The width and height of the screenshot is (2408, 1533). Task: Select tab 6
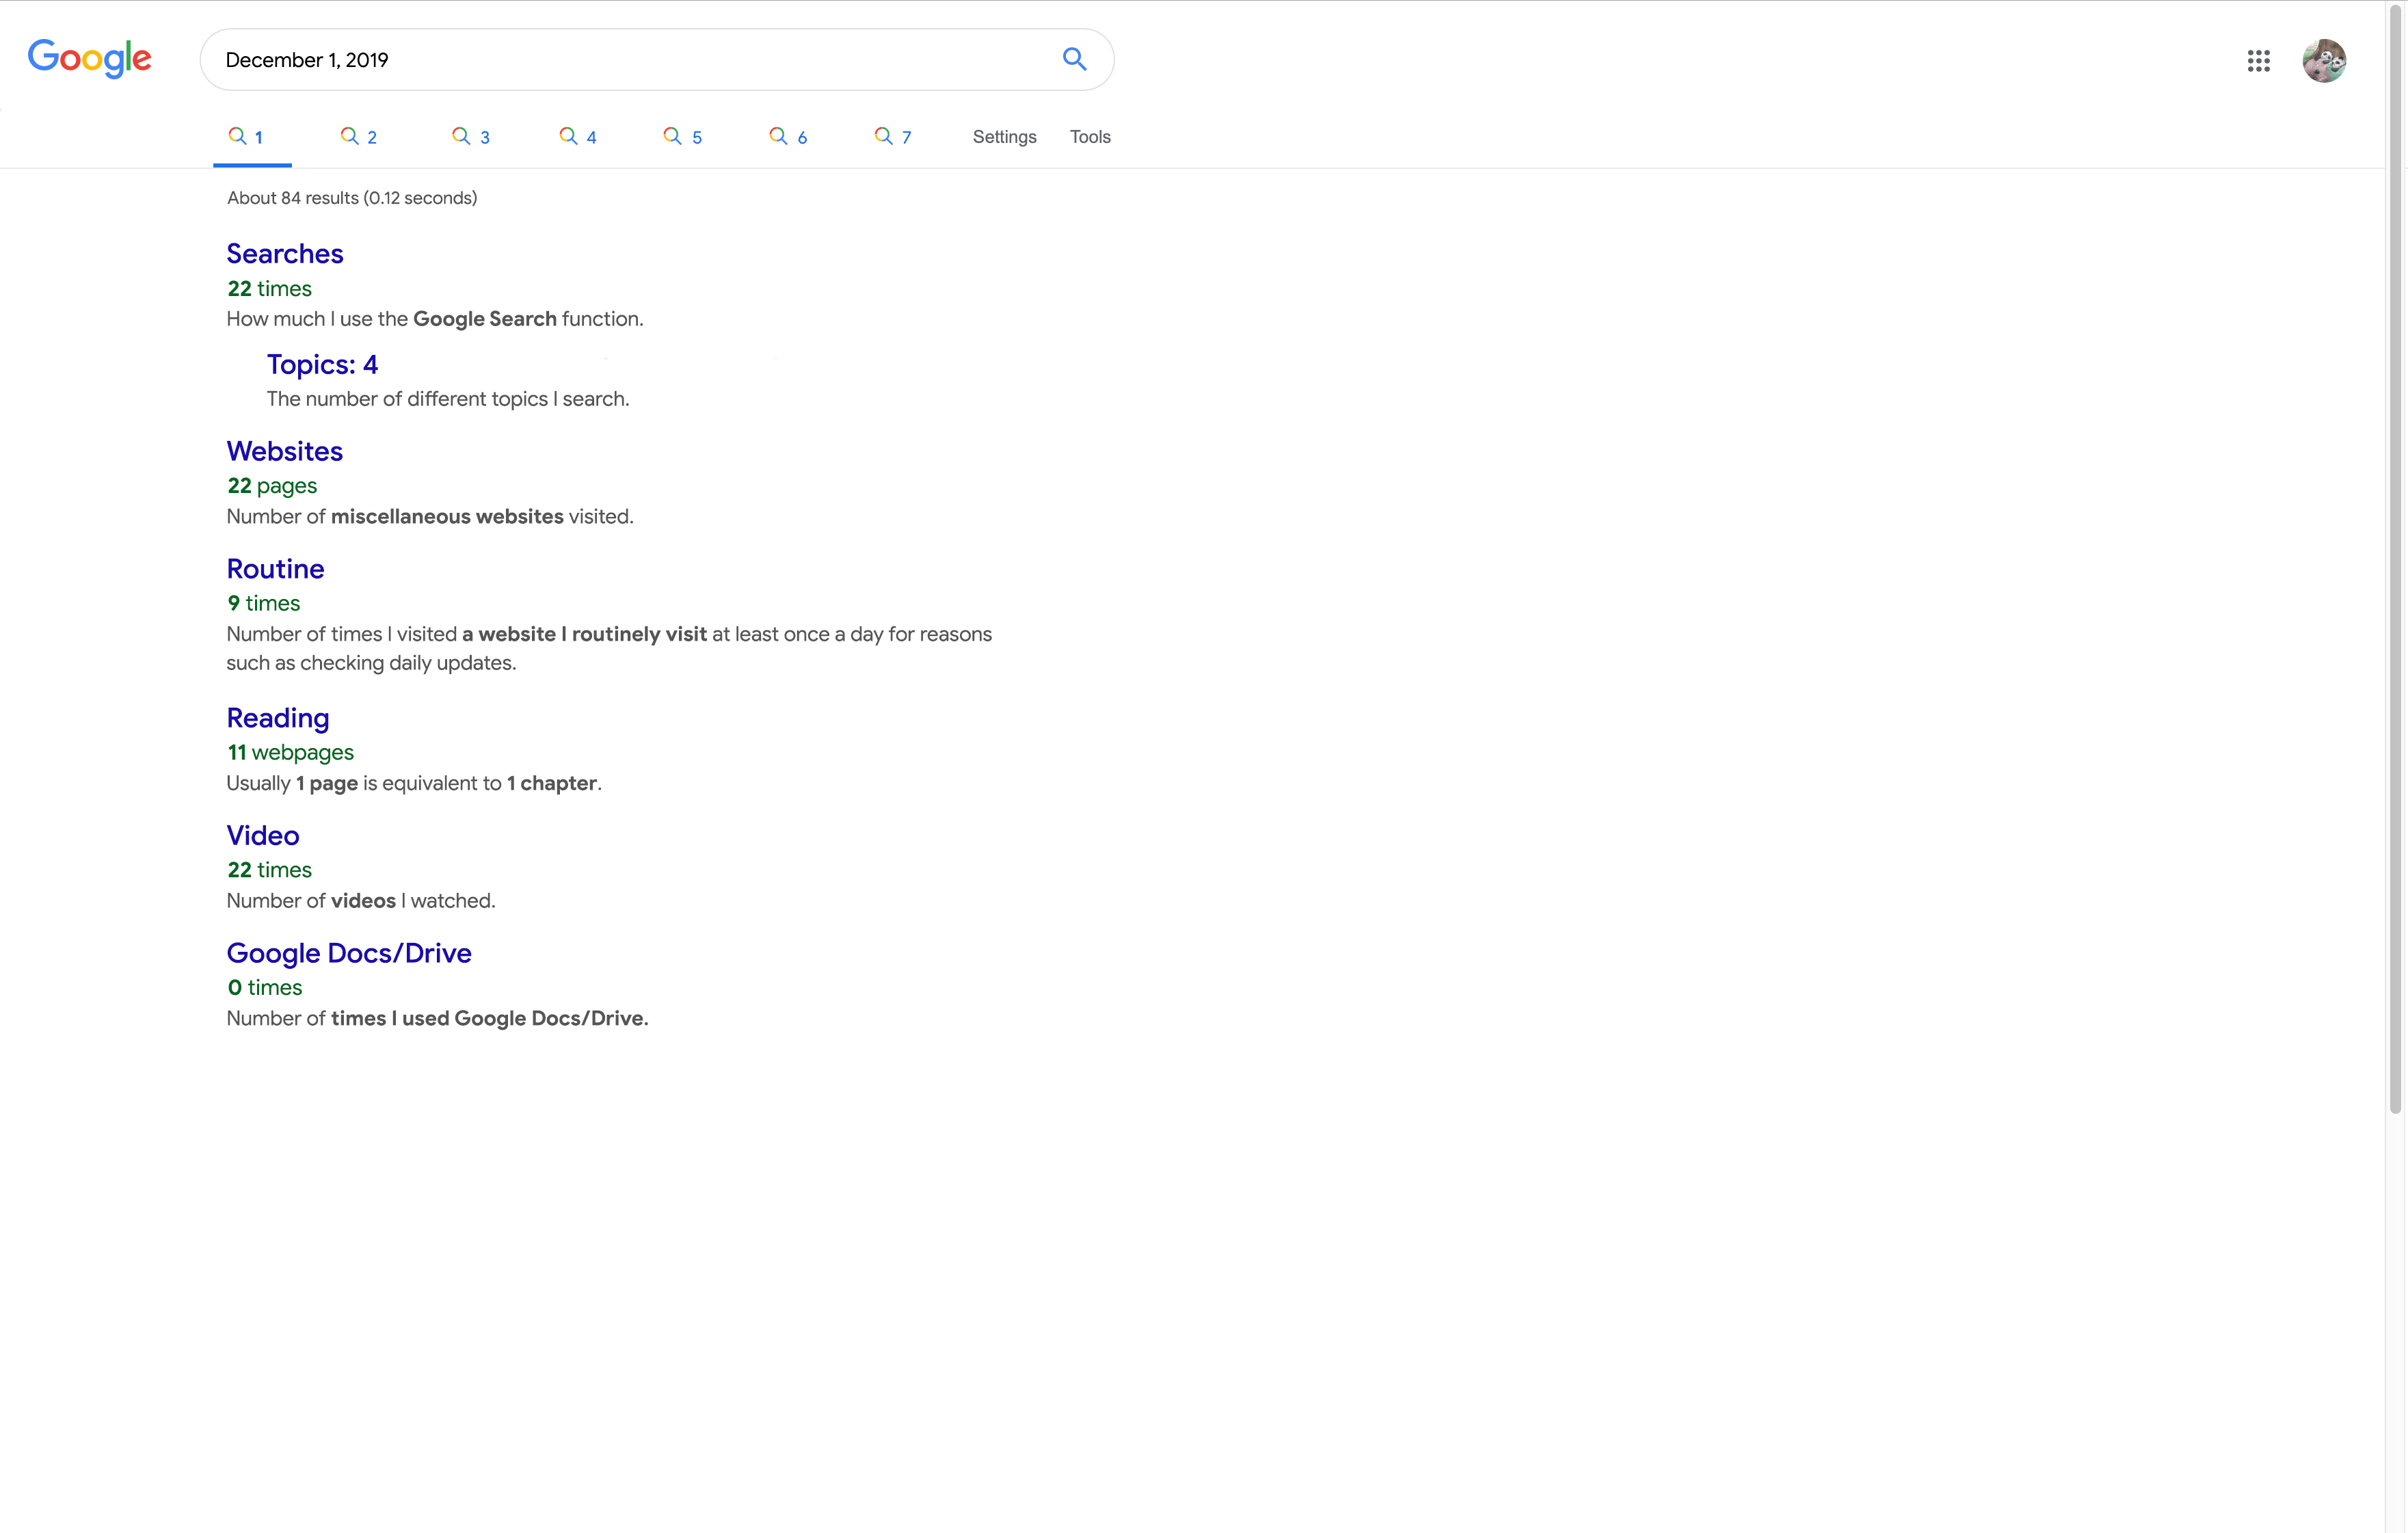788,137
